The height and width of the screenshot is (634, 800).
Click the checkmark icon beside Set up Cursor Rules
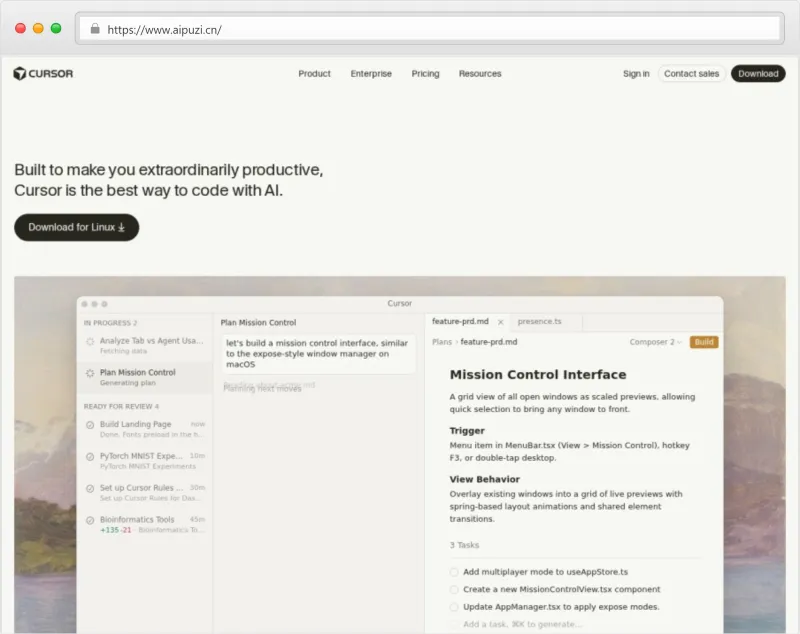[90, 488]
